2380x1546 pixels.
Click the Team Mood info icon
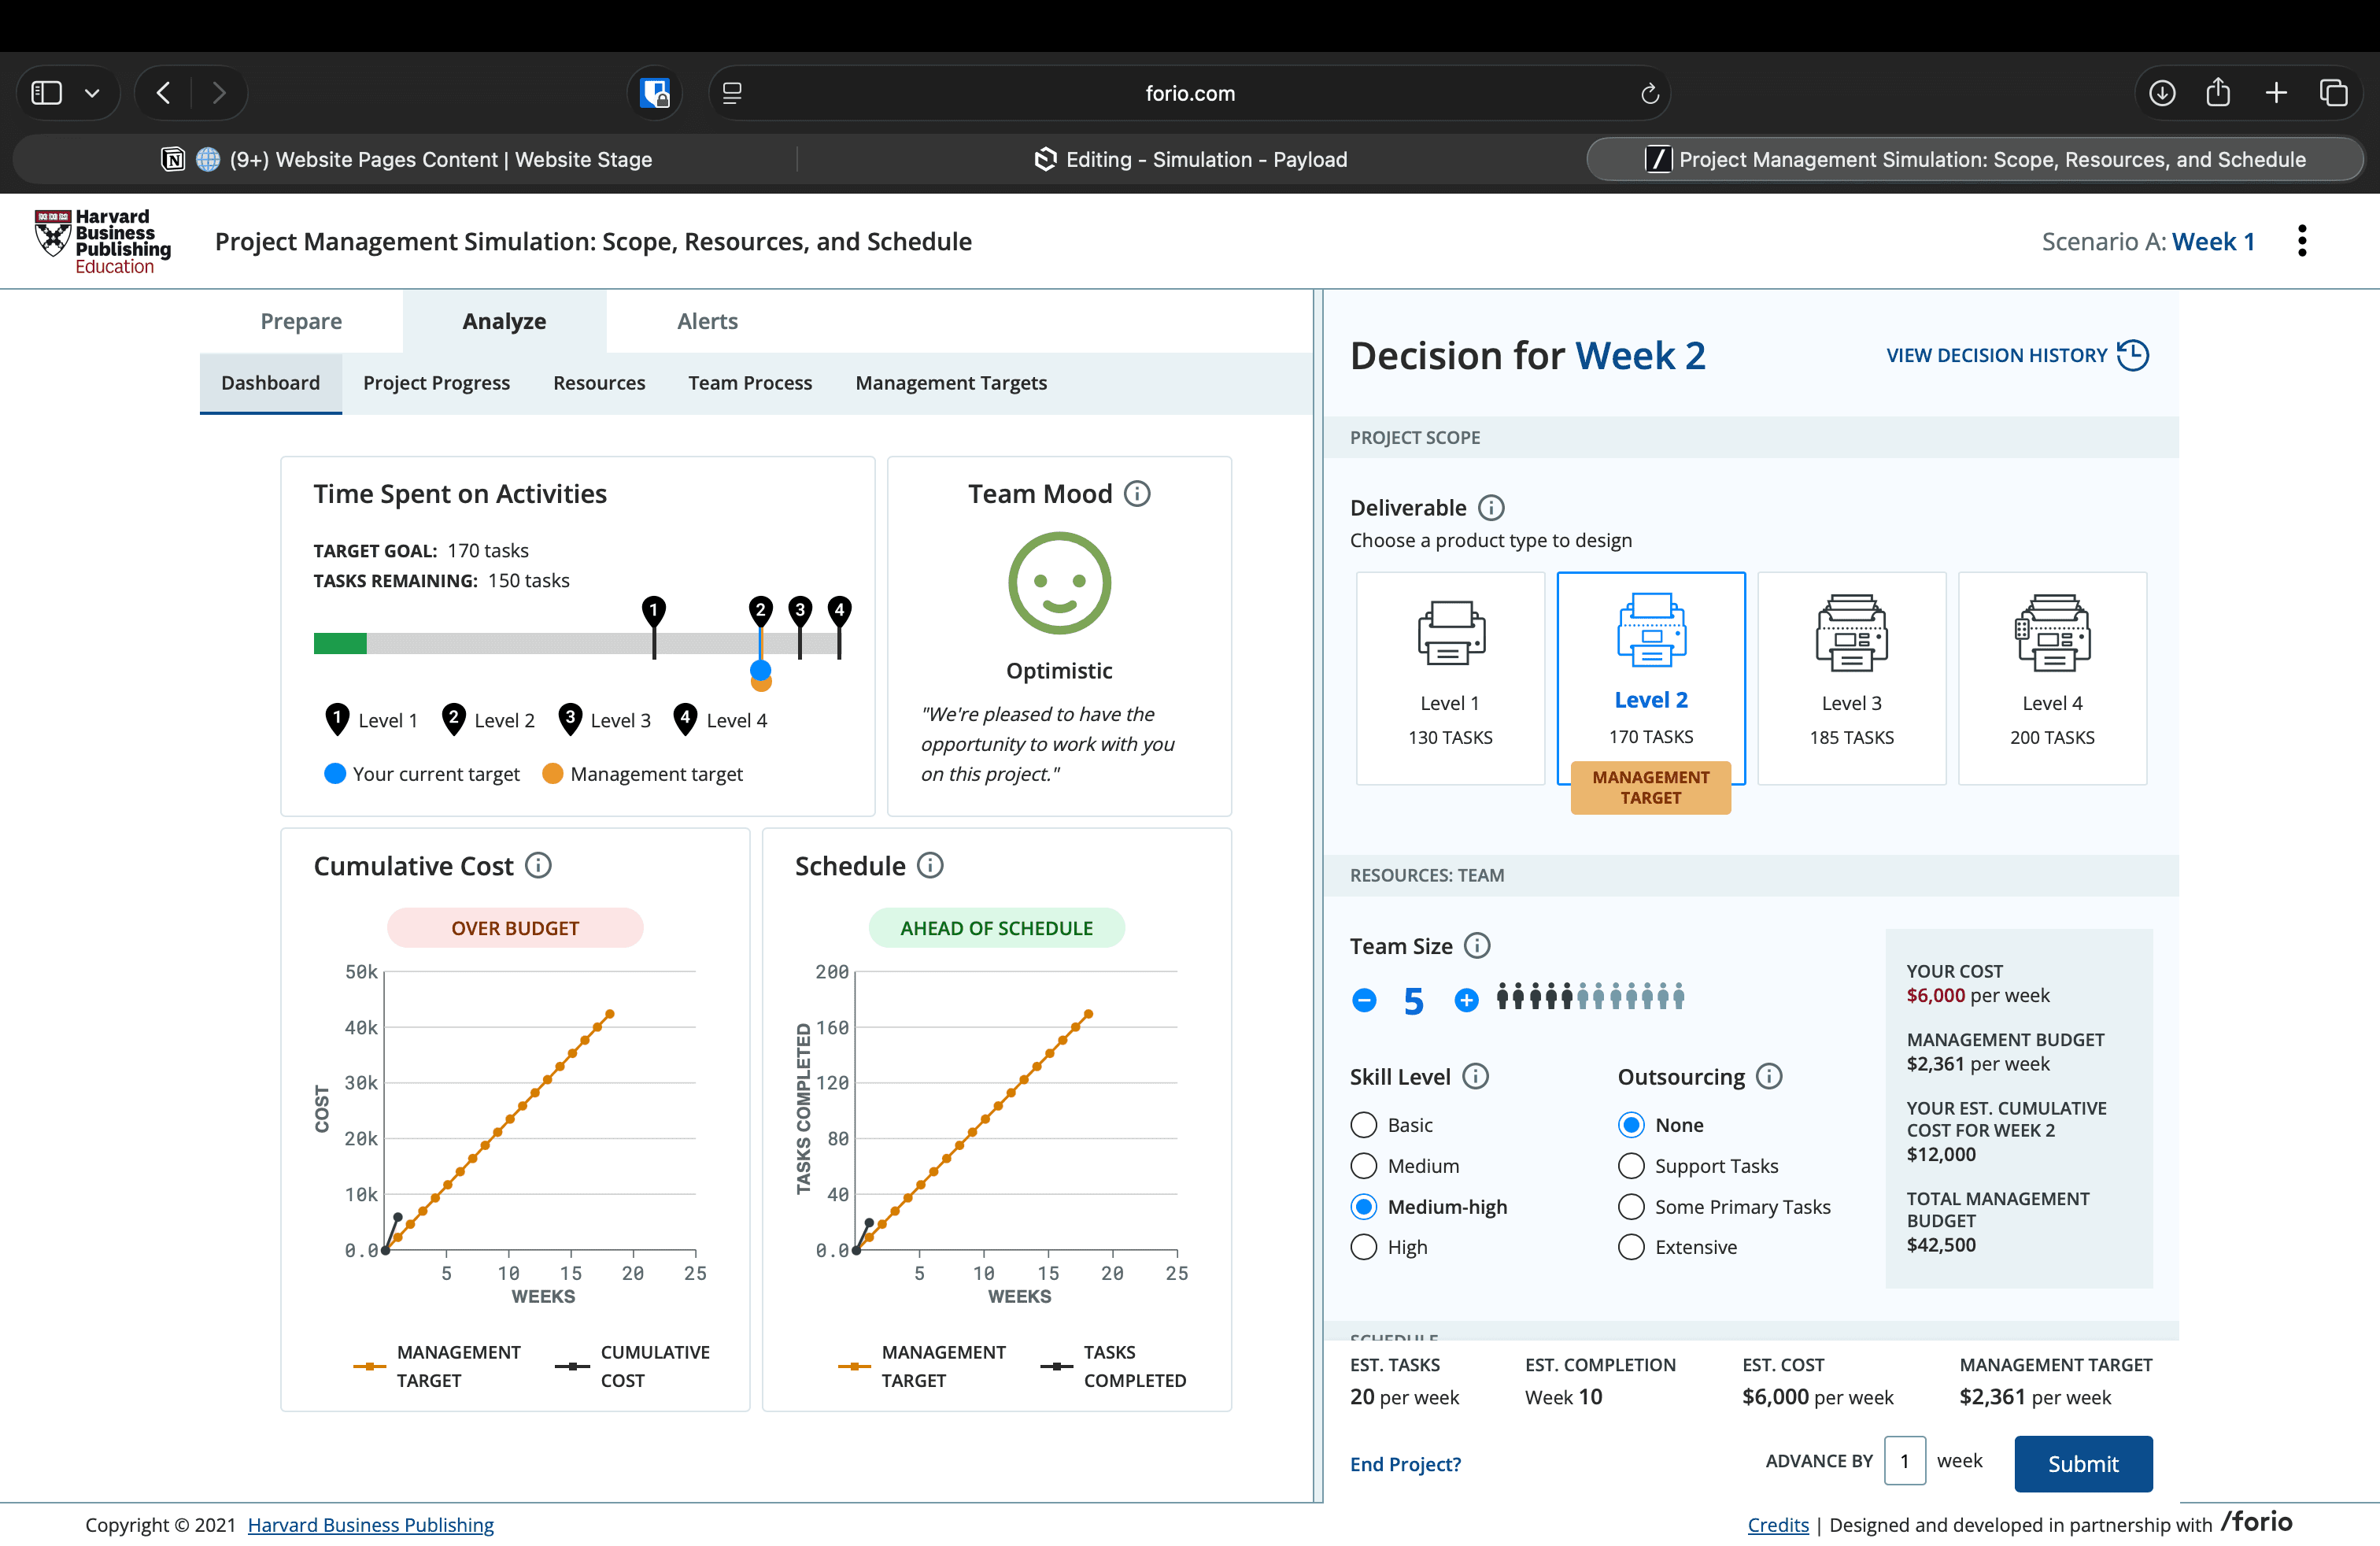[x=1137, y=494]
